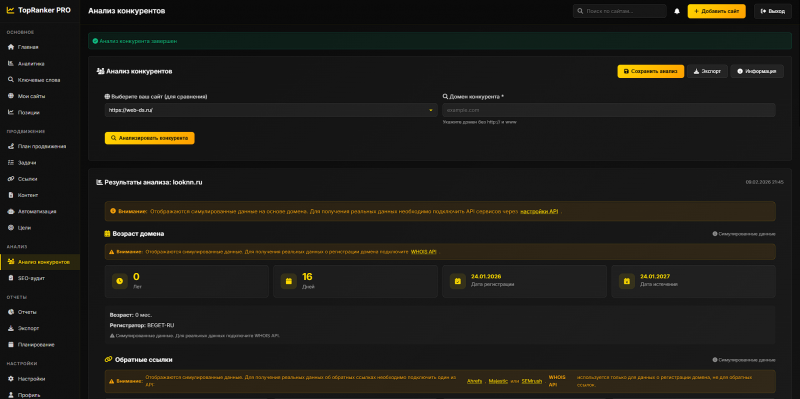
Task: Click the calendar icon beside 24.01.2027
Action: pyautogui.click(x=627, y=281)
